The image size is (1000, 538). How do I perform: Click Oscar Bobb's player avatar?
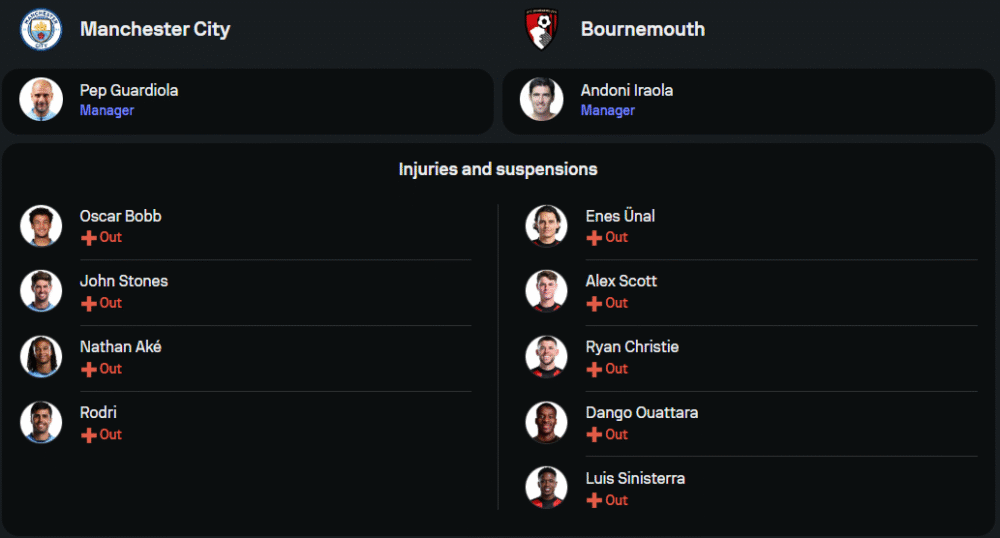tap(41, 226)
